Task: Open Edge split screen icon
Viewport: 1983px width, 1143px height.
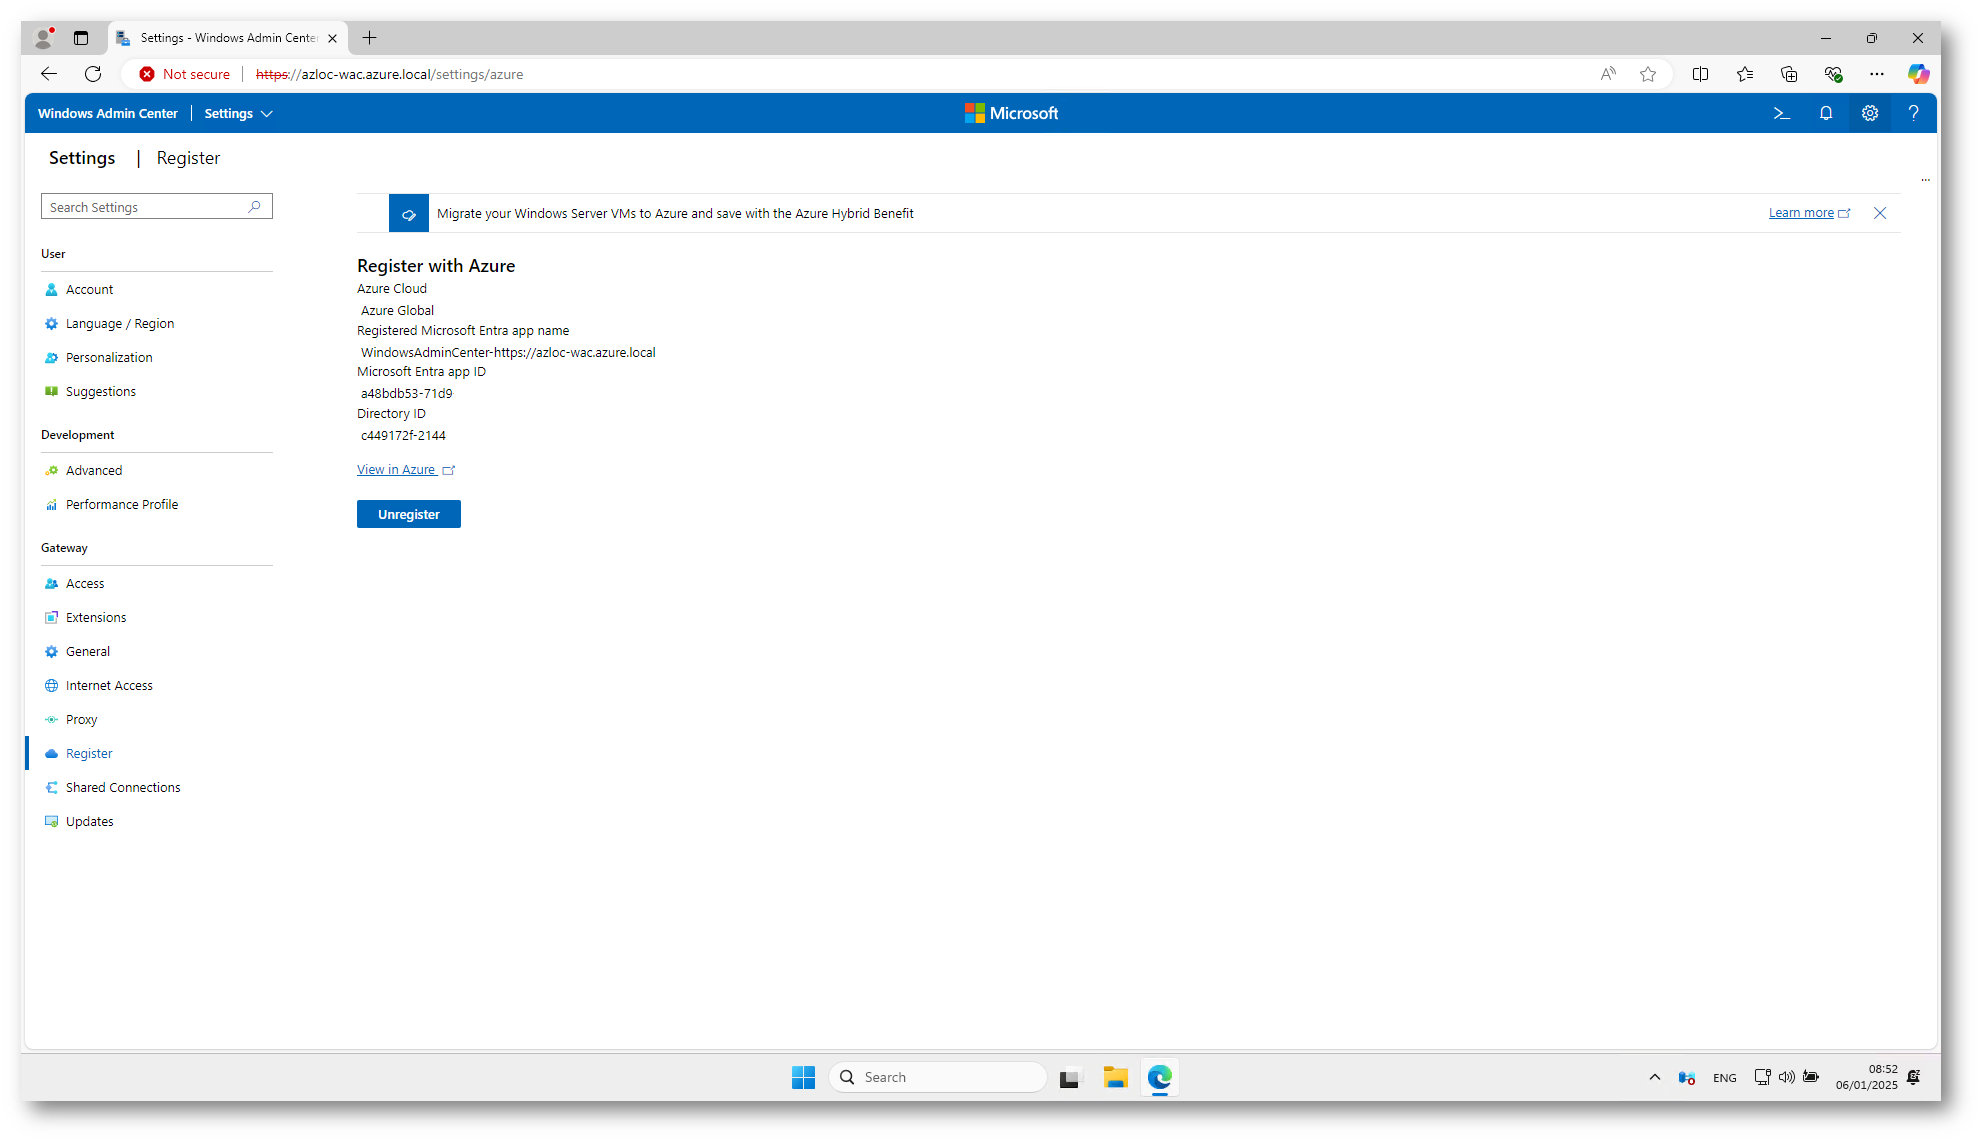Action: coord(1700,74)
